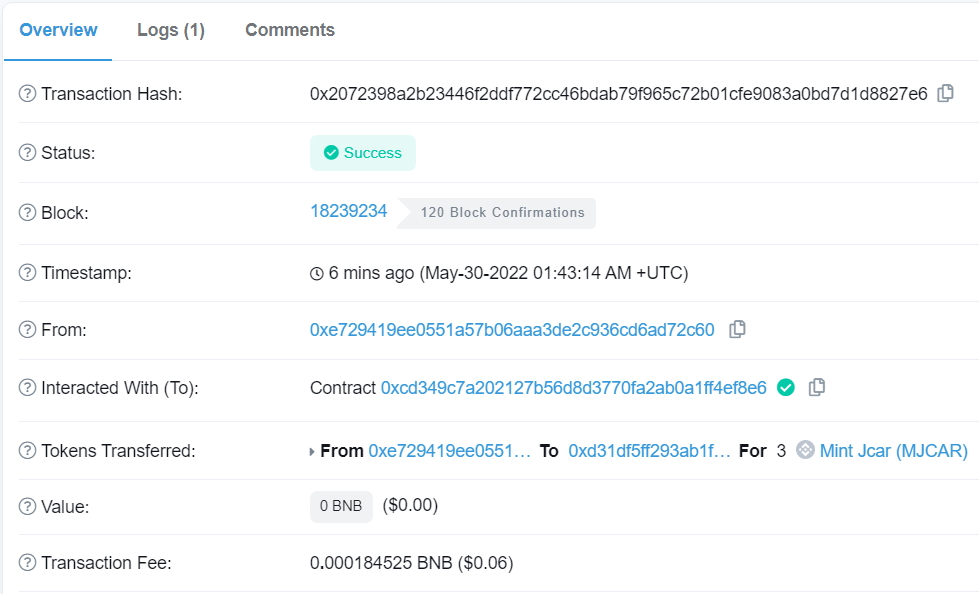Click the Mint Jcar token logo icon
Image resolution: width=979 pixels, height=594 pixels.
tap(805, 451)
